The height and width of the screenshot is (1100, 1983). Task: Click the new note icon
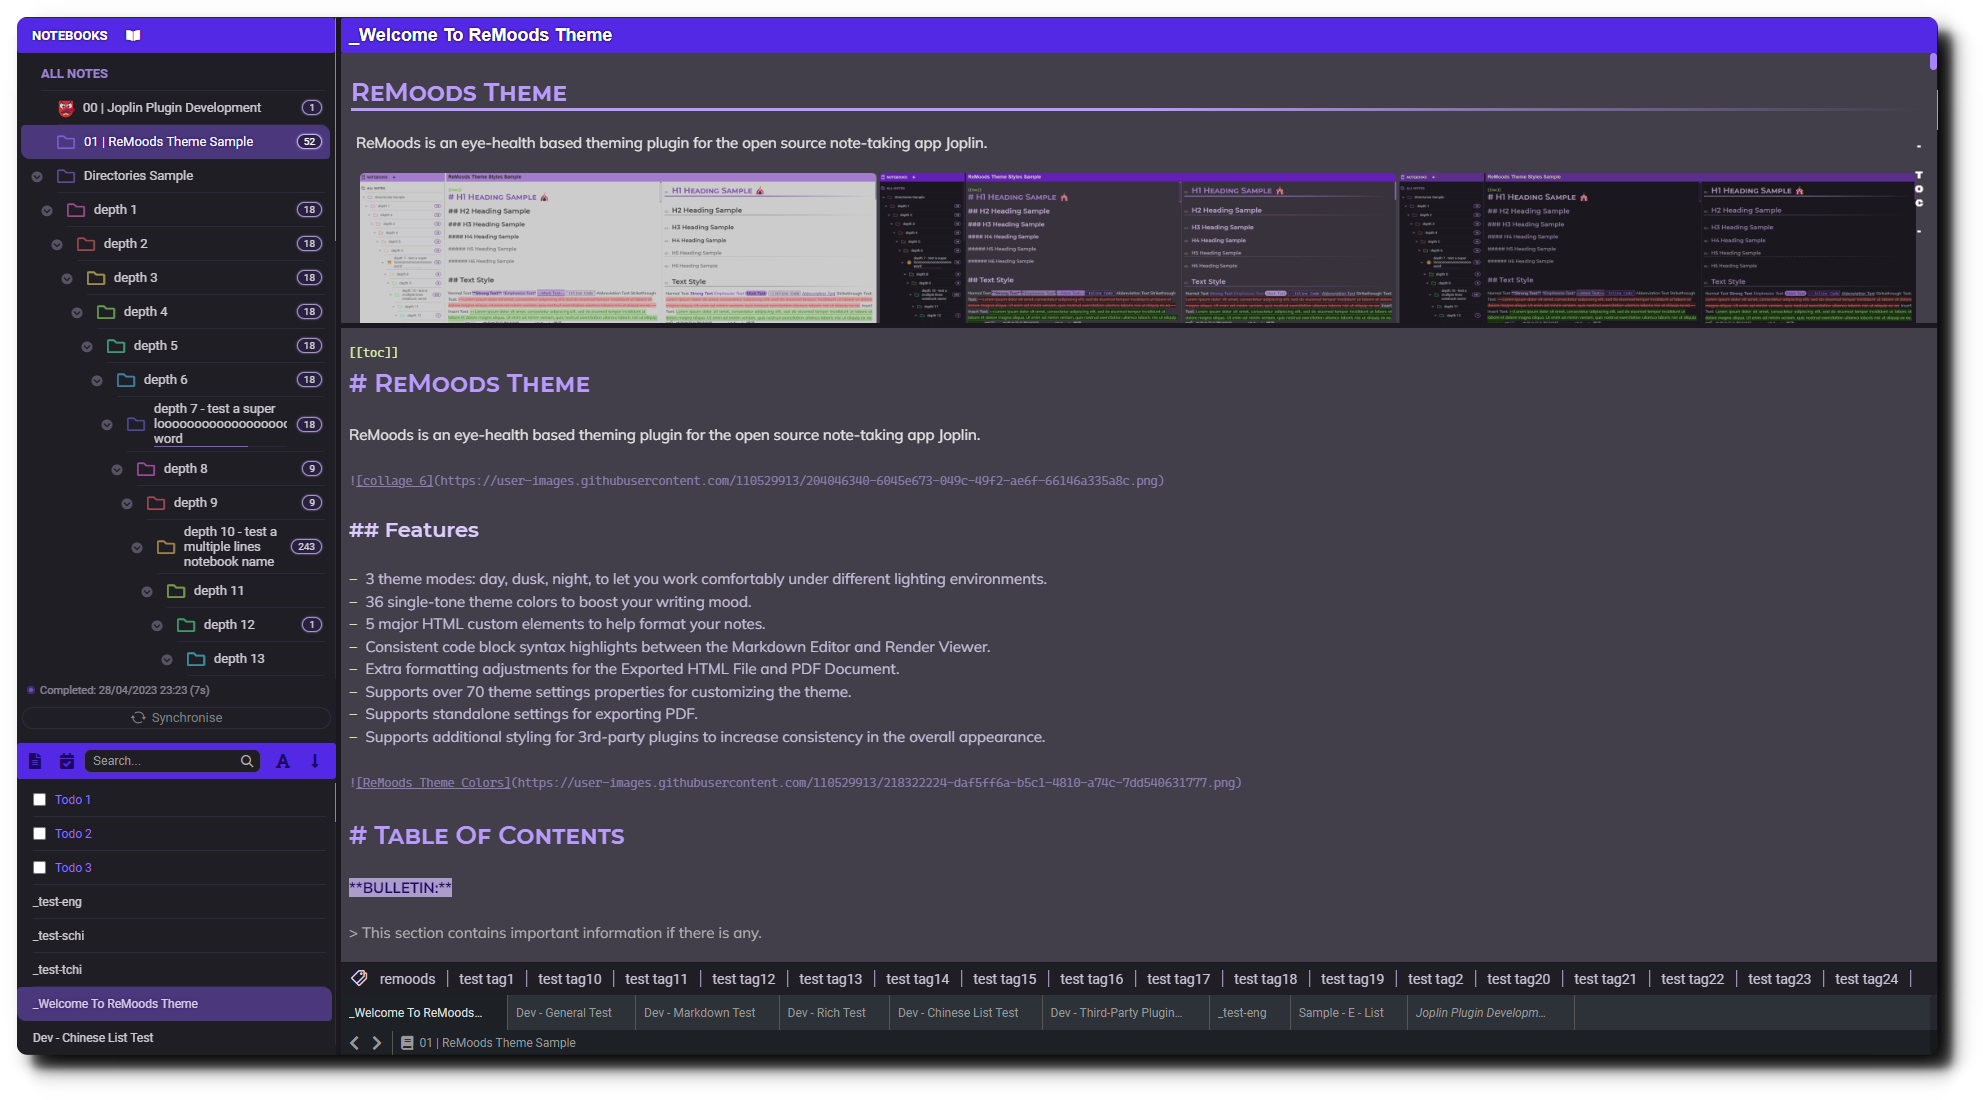(x=35, y=761)
